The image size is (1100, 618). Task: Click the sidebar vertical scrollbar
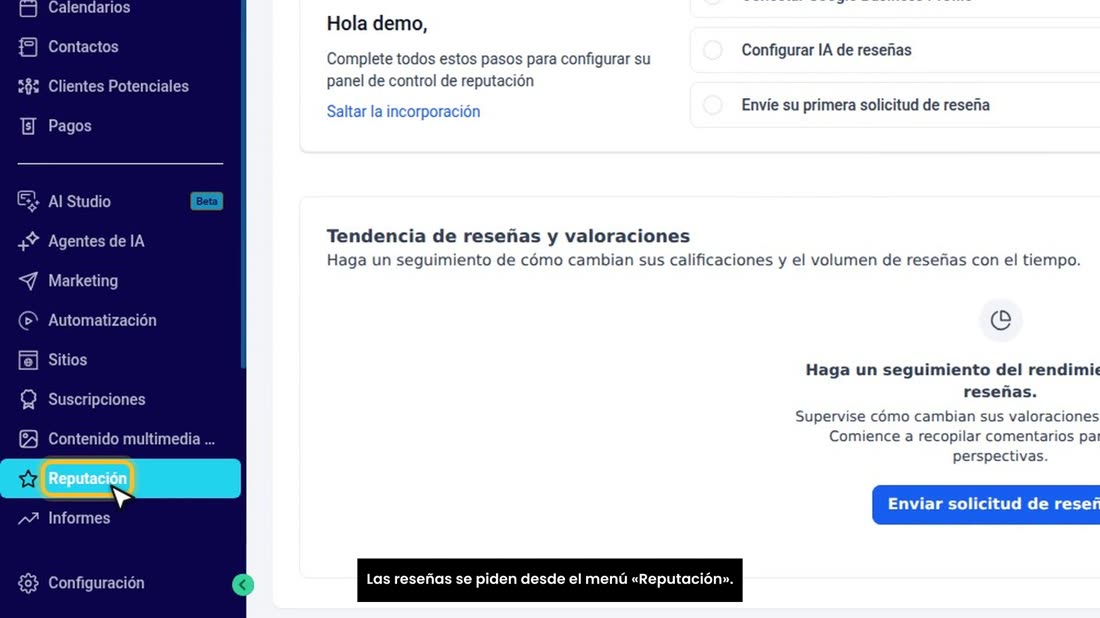pos(243,184)
